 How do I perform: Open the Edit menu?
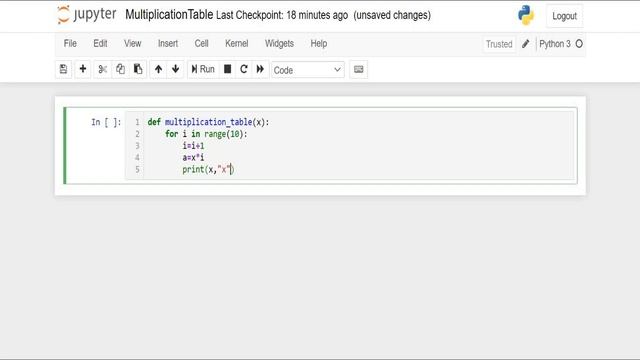(100, 43)
